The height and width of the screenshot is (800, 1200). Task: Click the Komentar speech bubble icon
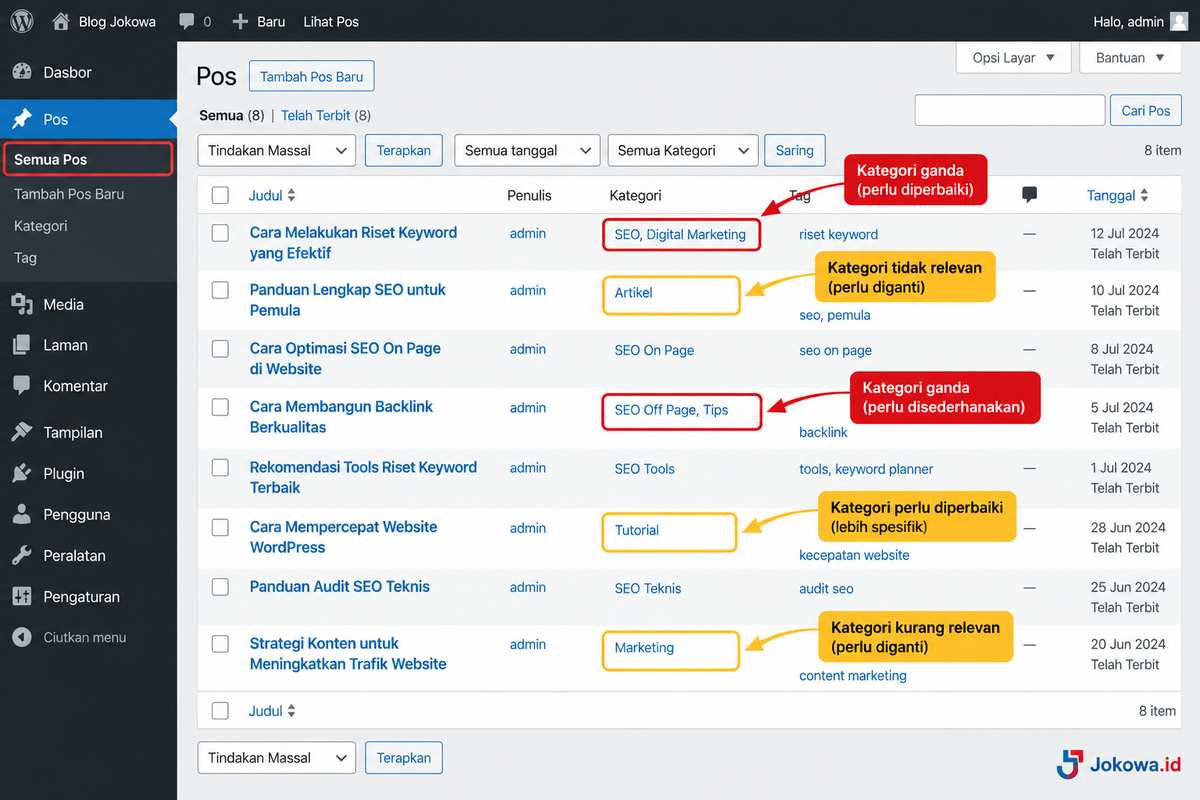pos(22,386)
